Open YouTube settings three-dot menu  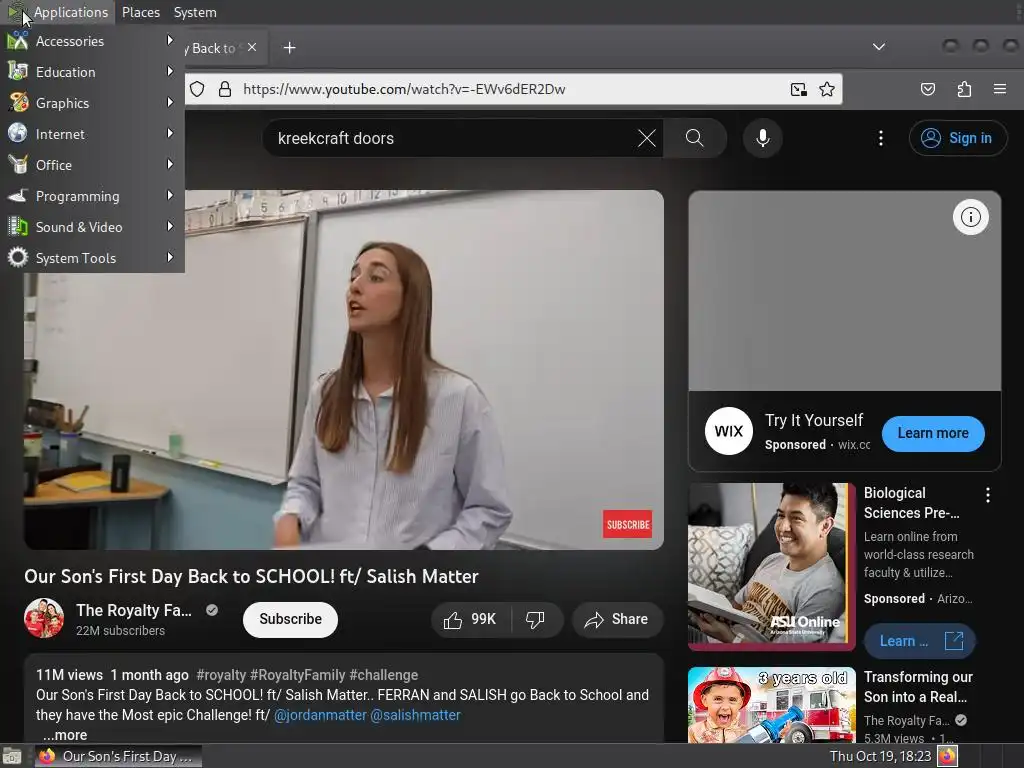(x=880, y=138)
